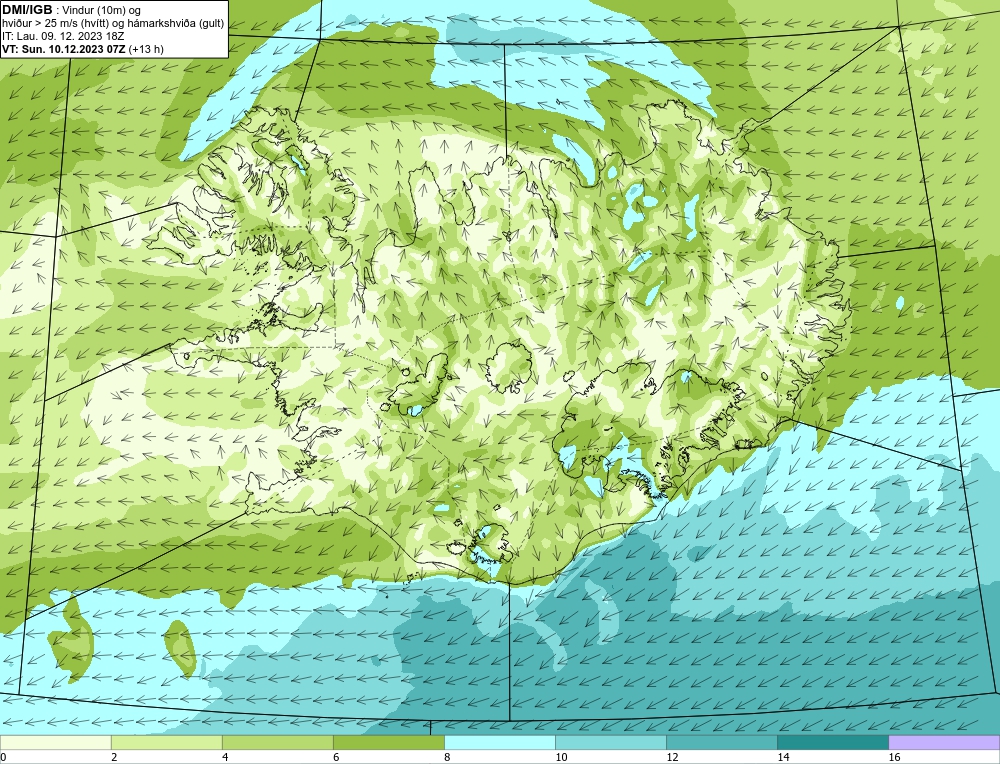
Task: Click the legend scale label '16'
Action: click(894, 757)
